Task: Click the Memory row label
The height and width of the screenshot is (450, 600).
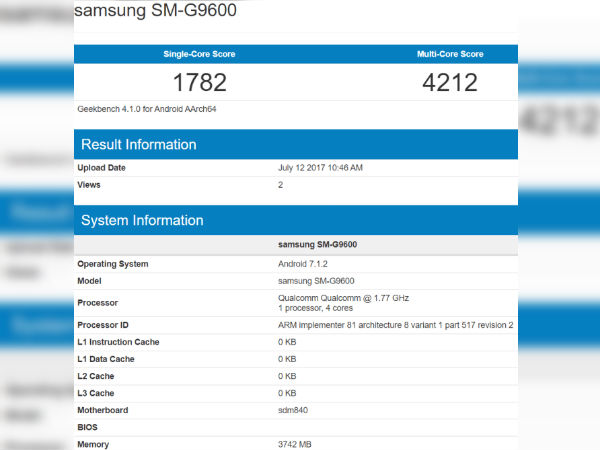Action: (93, 444)
